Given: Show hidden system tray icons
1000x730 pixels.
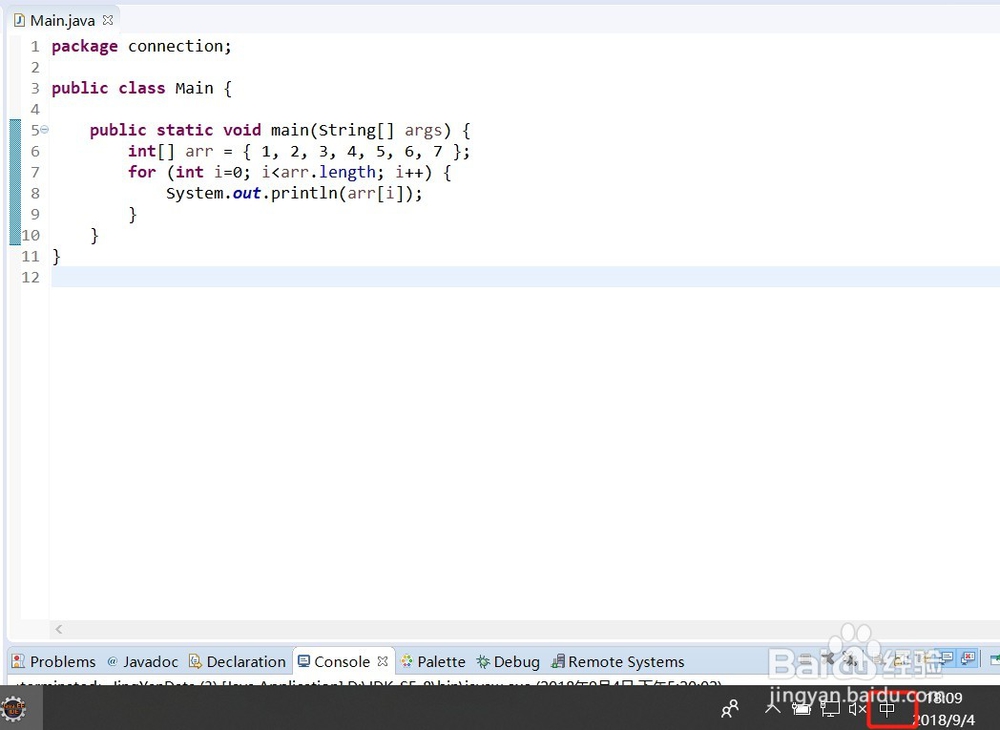Looking at the screenshot, I should (772, 709).
